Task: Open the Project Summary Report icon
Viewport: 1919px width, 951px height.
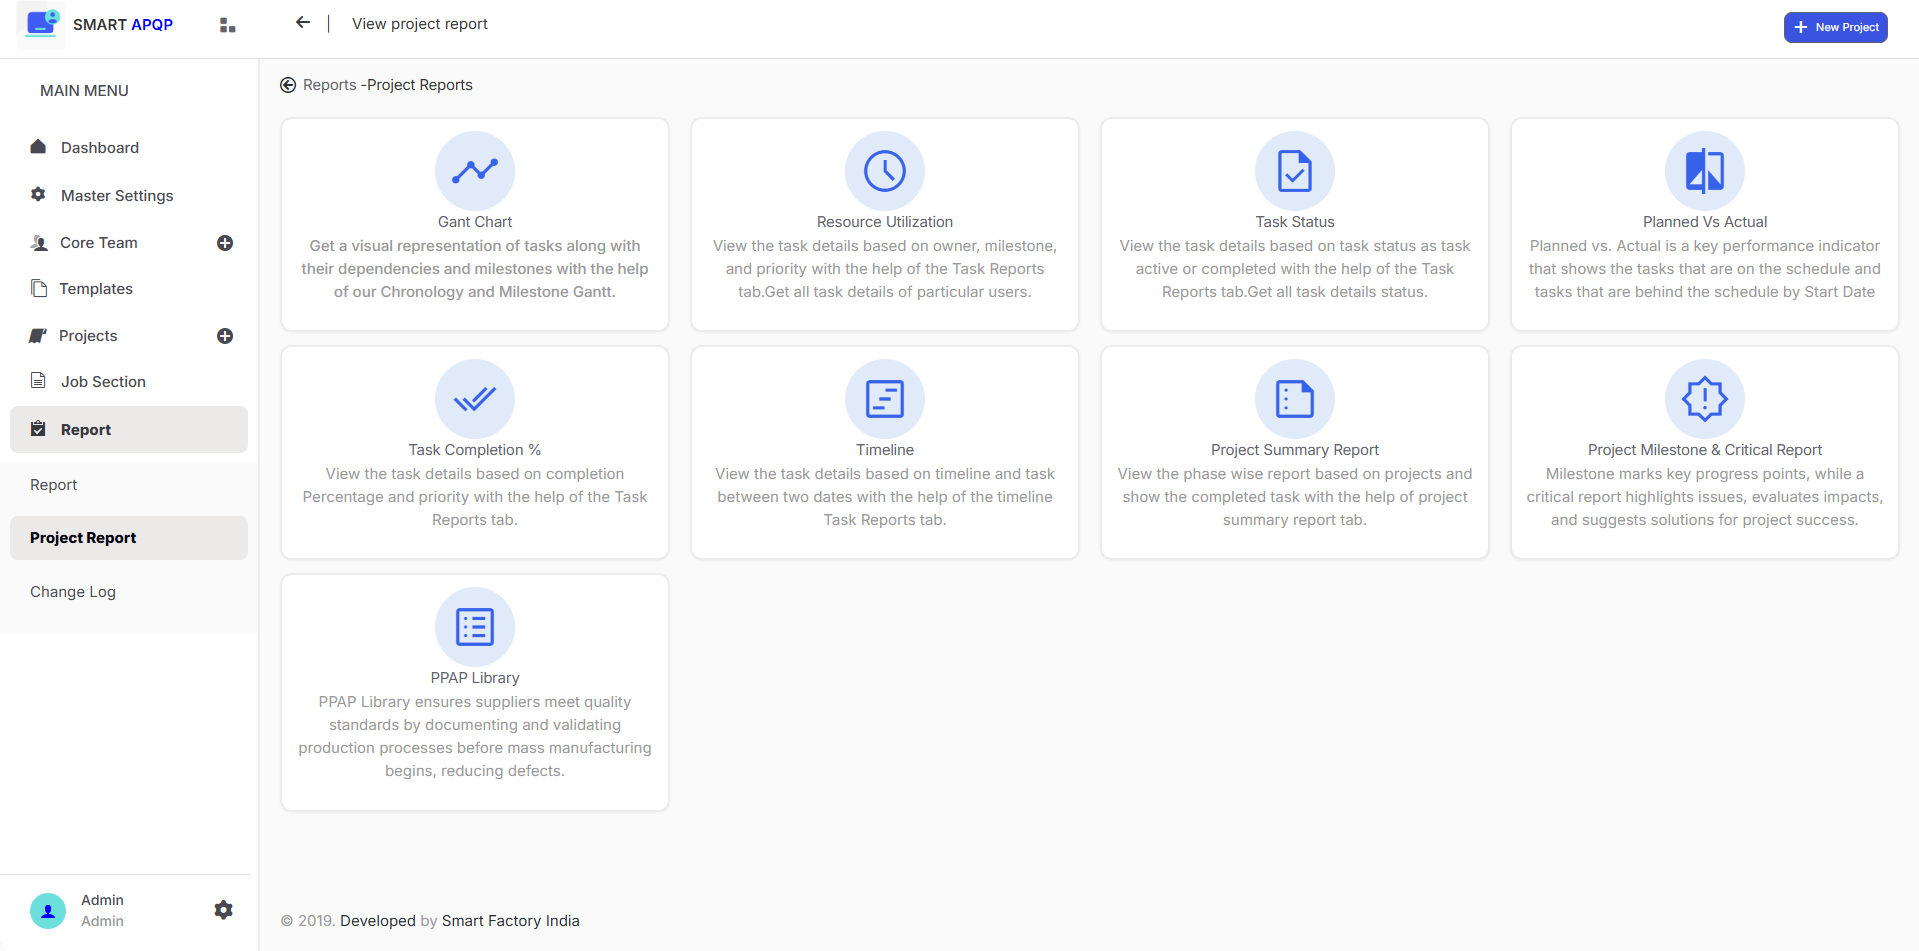Action: tap(1294, 399)
